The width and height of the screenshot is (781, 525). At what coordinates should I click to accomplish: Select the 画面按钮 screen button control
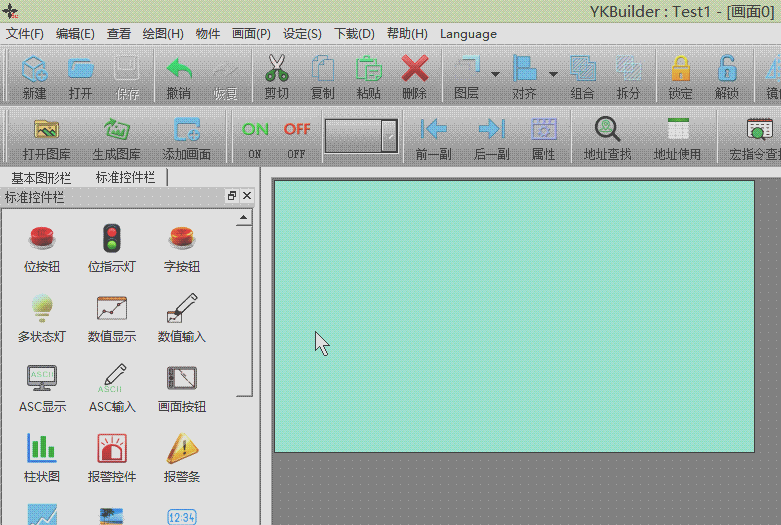pos(182,380)
